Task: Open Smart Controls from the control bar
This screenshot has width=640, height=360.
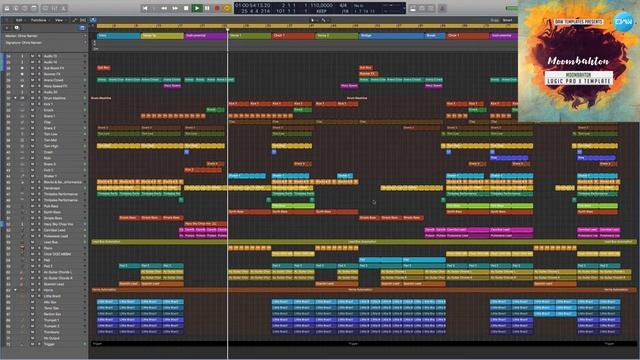Action: tap(45, 8)
